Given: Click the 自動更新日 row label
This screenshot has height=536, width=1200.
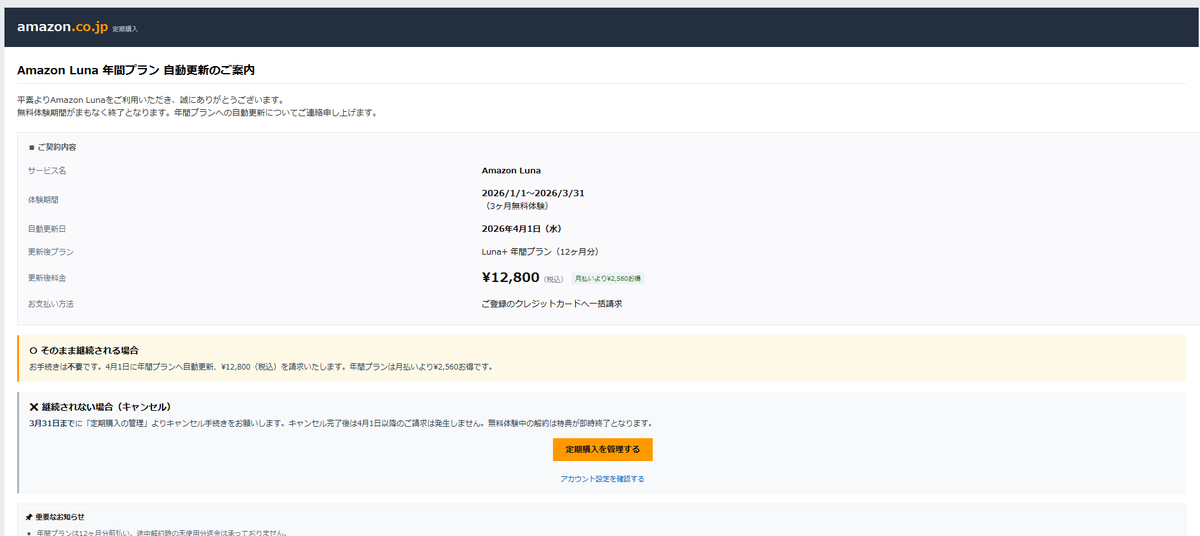Looking at the screenshot, I should [x=47, y=229].
